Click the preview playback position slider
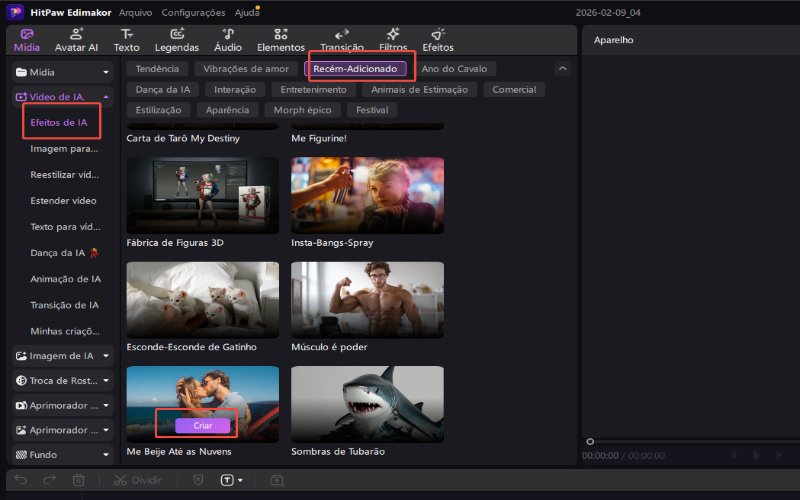The width and height of the screenshot is (800, 500). (591, 441)
